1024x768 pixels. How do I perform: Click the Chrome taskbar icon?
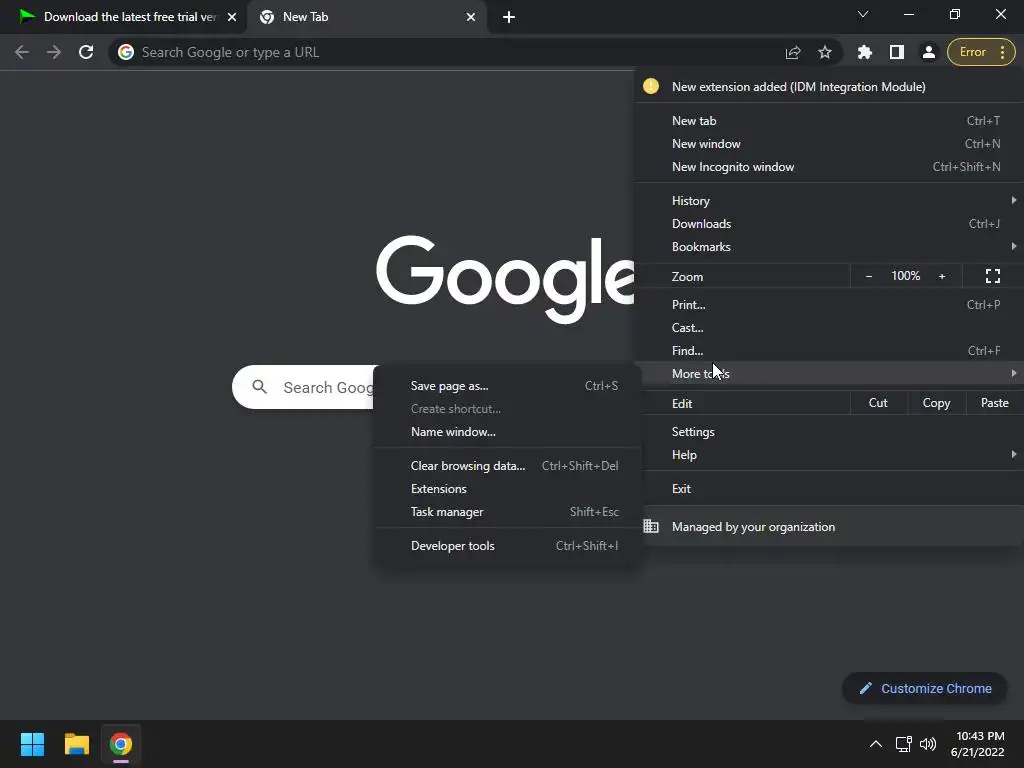tap(121, 744)
